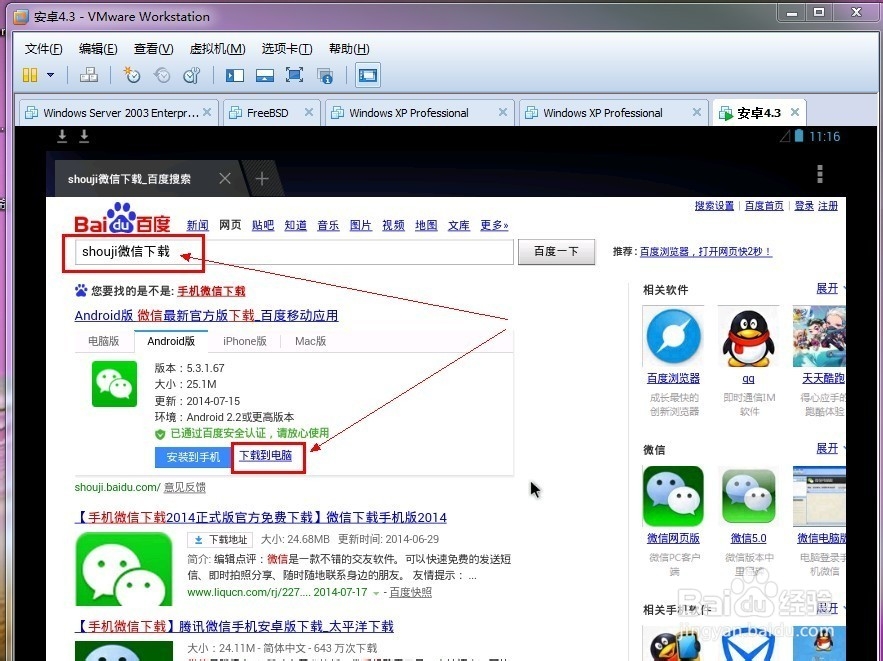Close the shouji微信下载 browser tab

(225, 178)
